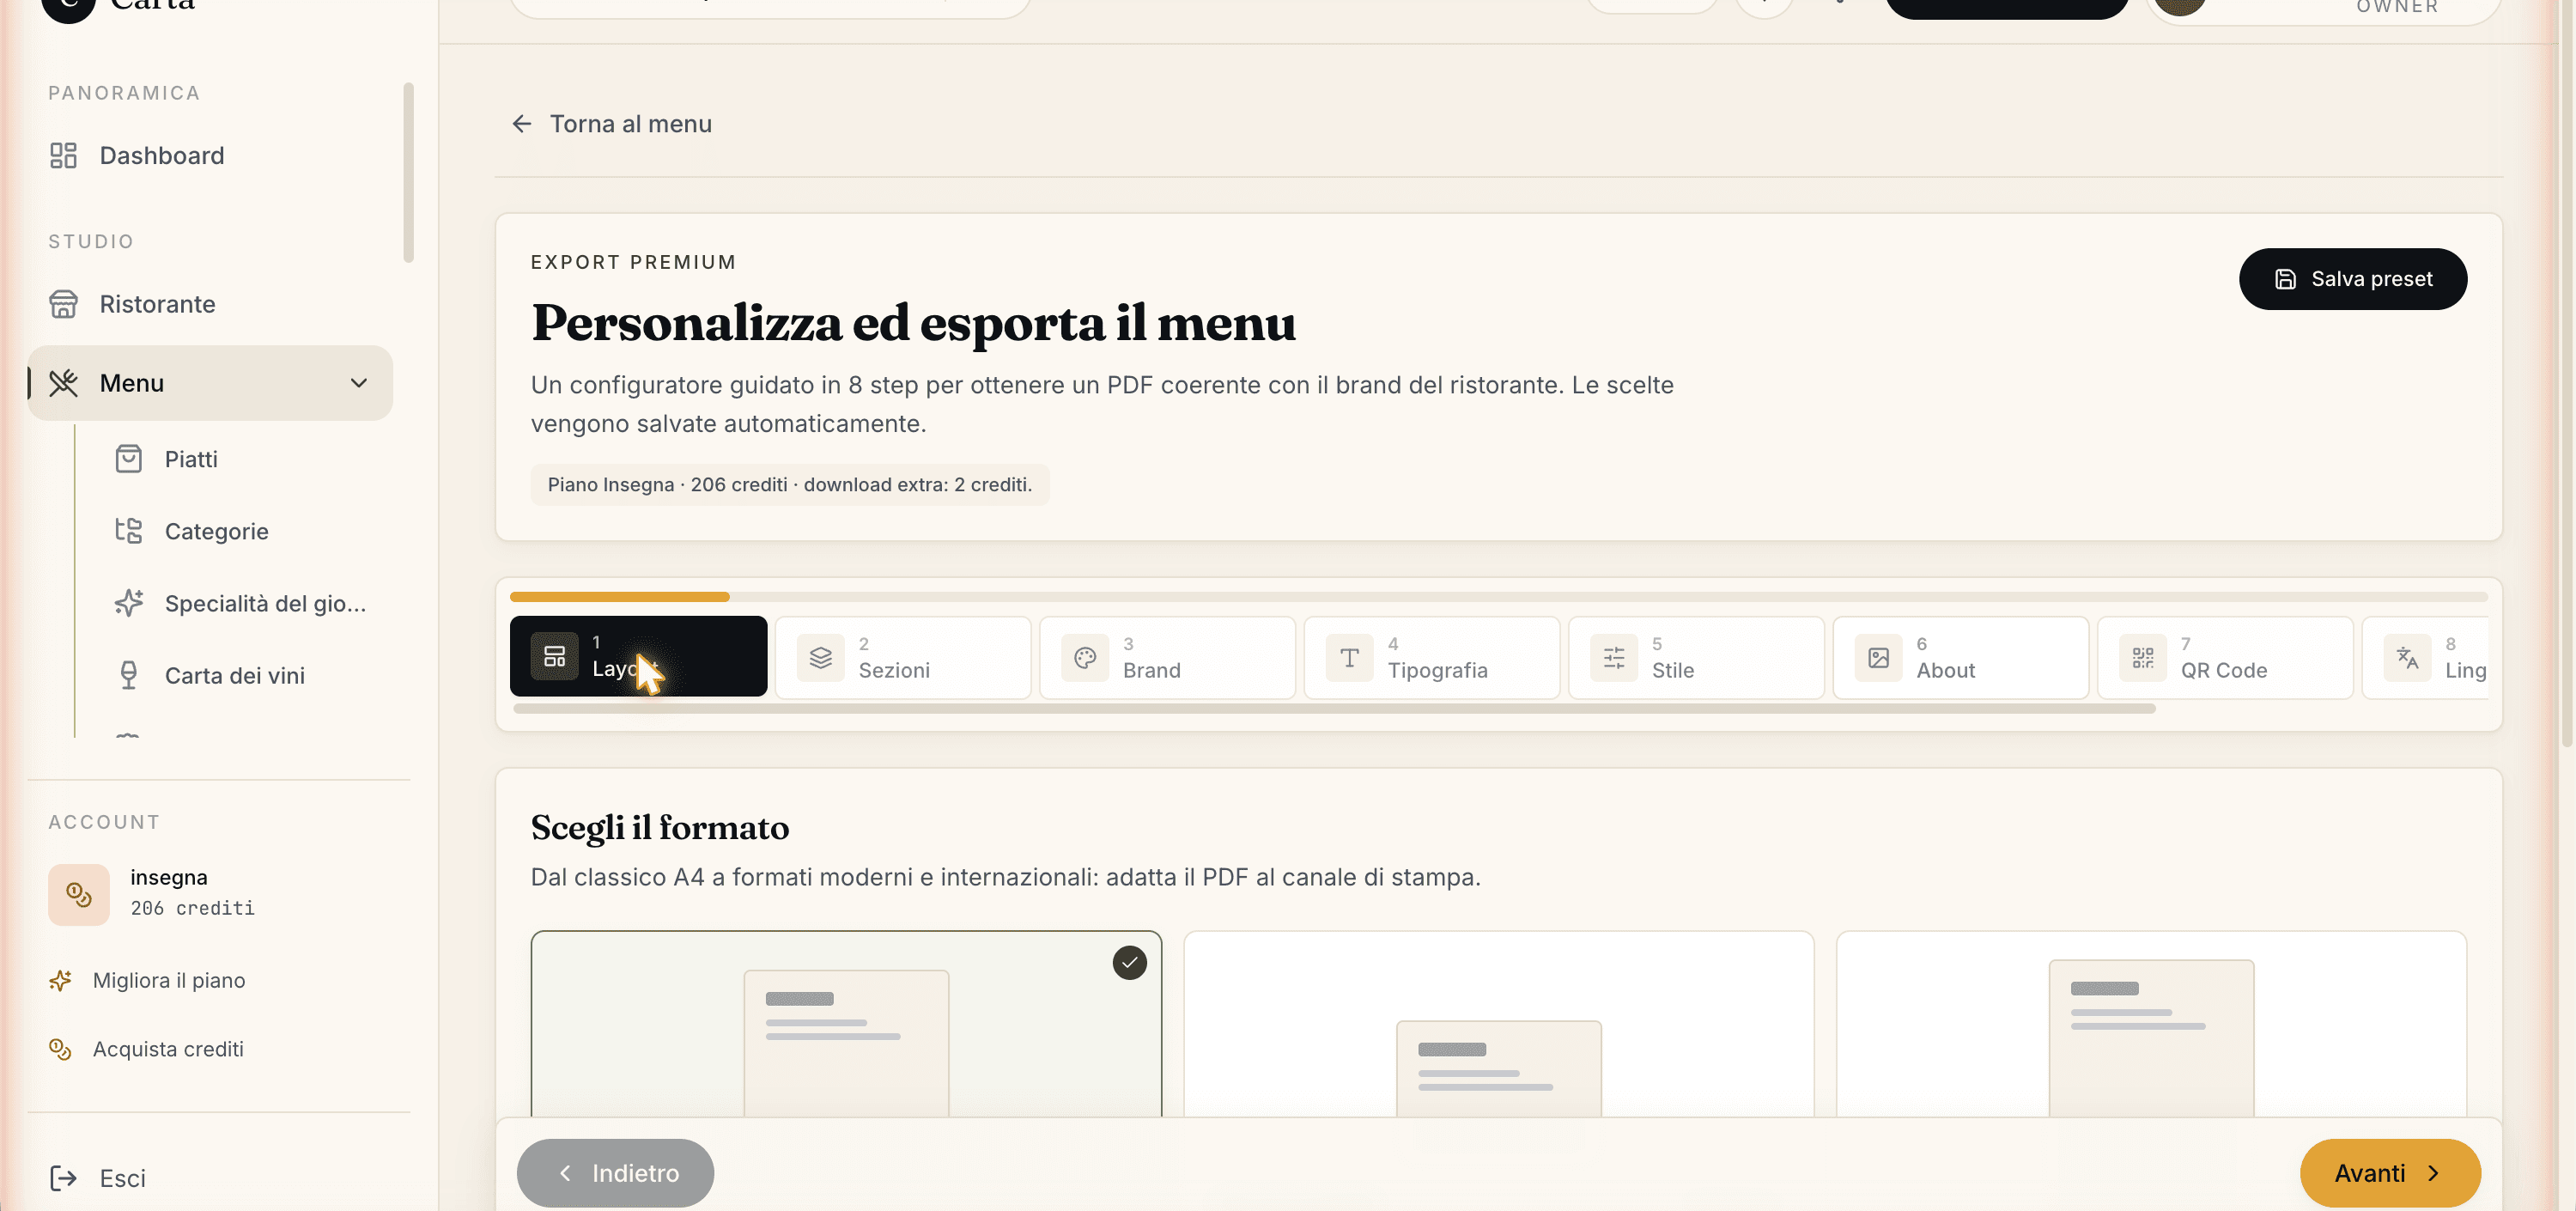Click the wine glass icon
The image size is (2576, 1211).
tap(128, 675)
